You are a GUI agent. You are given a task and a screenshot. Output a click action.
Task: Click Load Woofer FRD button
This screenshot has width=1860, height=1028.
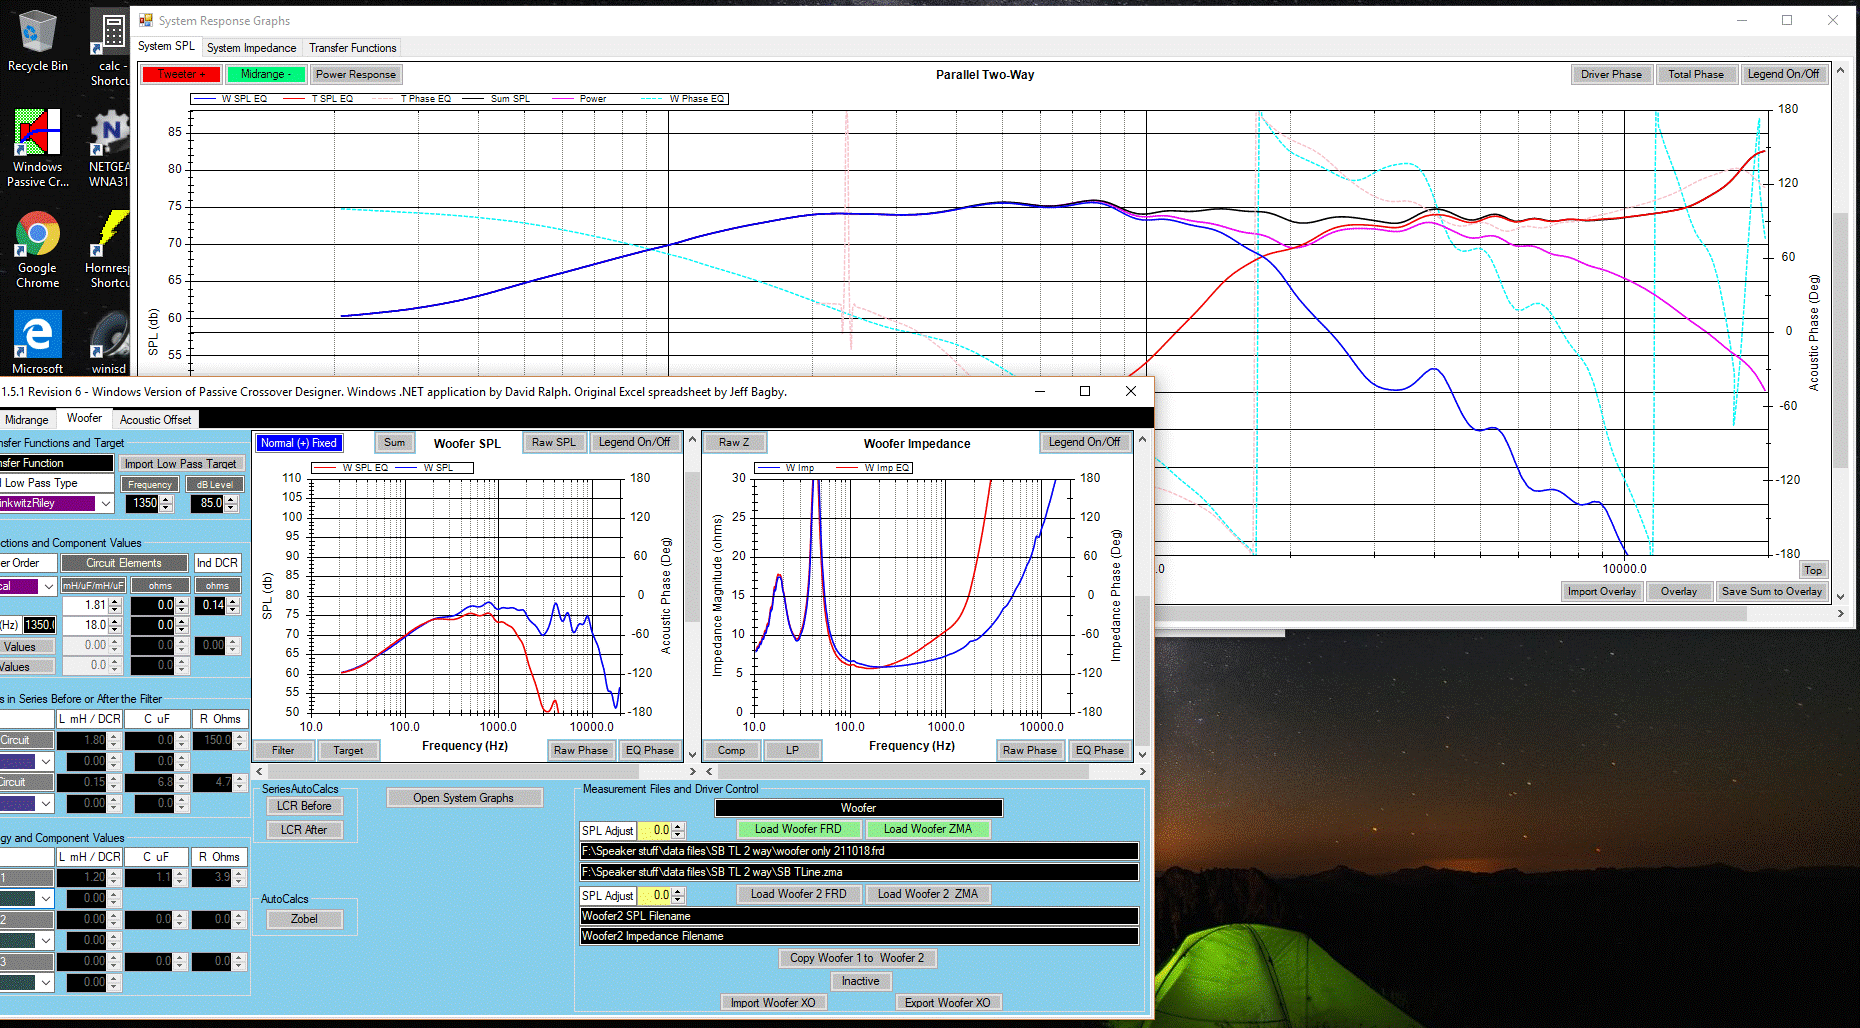(x=798, y=829)
